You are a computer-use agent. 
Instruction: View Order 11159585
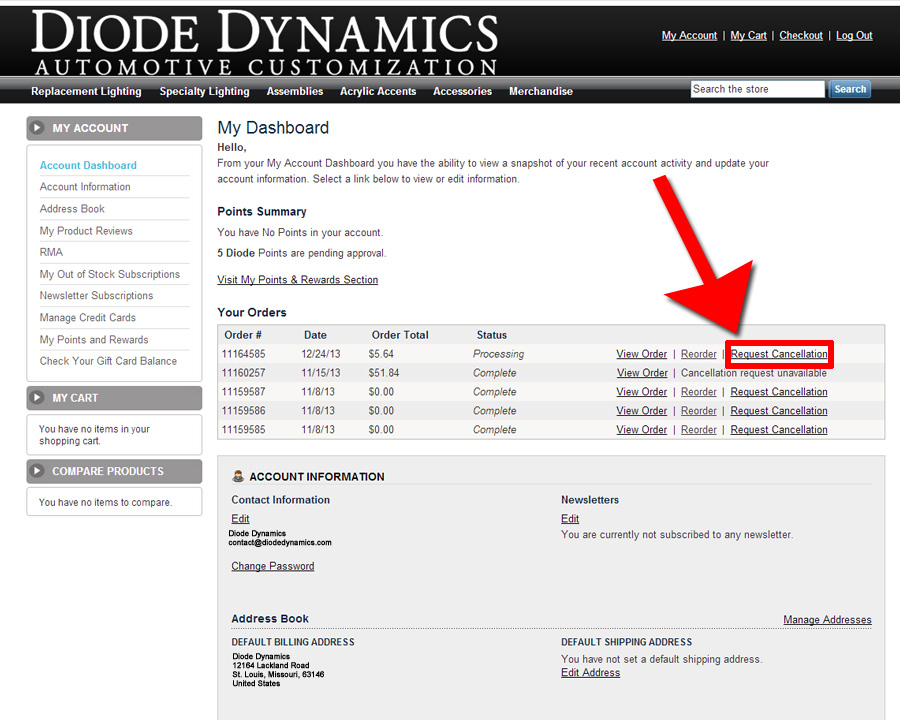(641, 429)
